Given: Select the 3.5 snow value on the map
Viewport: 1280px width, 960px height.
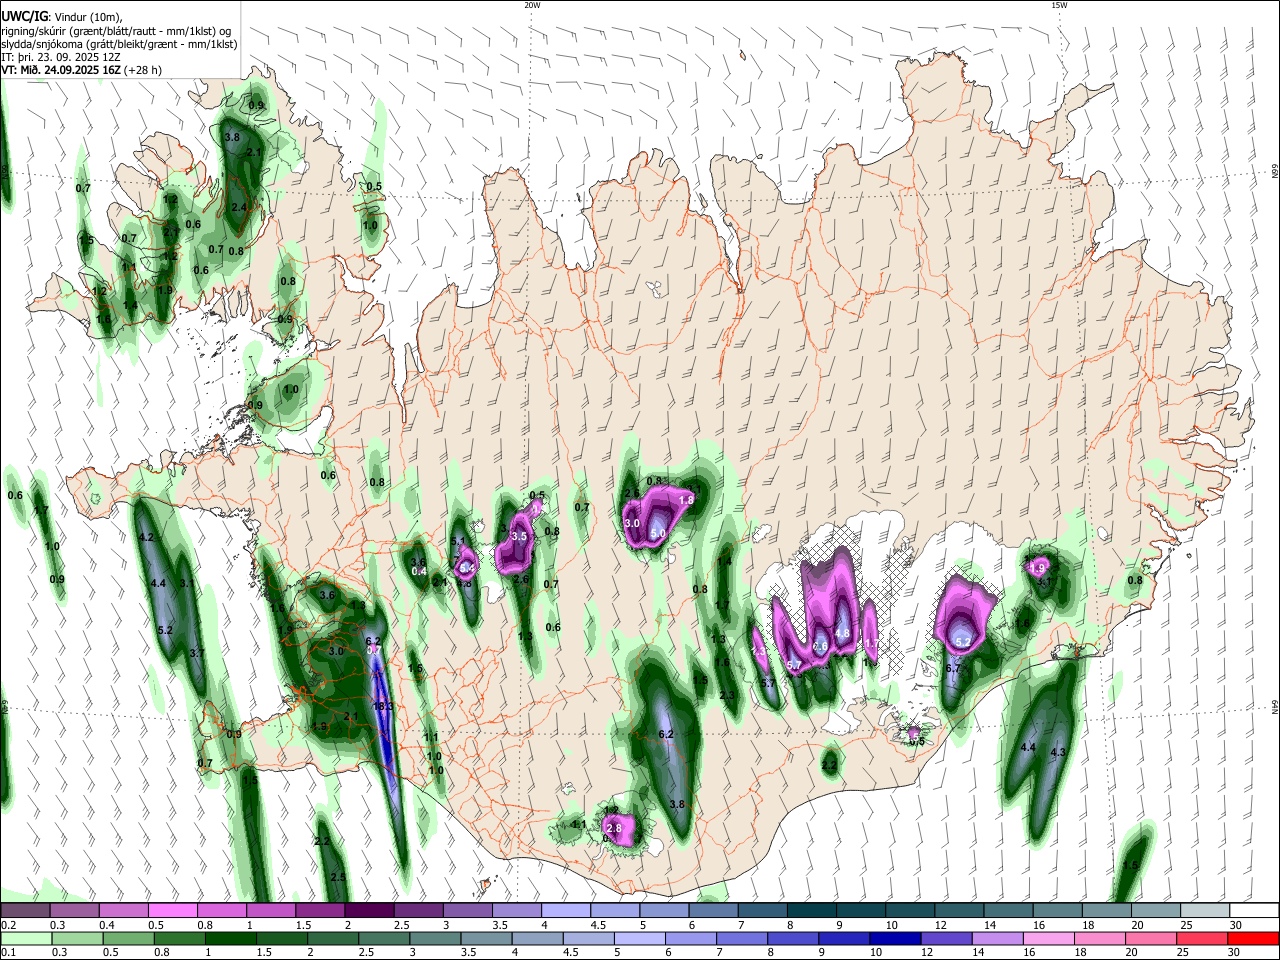Looking at the screenshot, I should [x=519, y=537].
